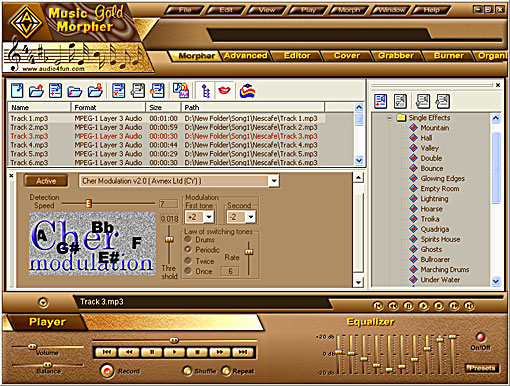Click the Player panel previous-track button
Viewport: 510px width, 386px height.
(x=106, y=352)
